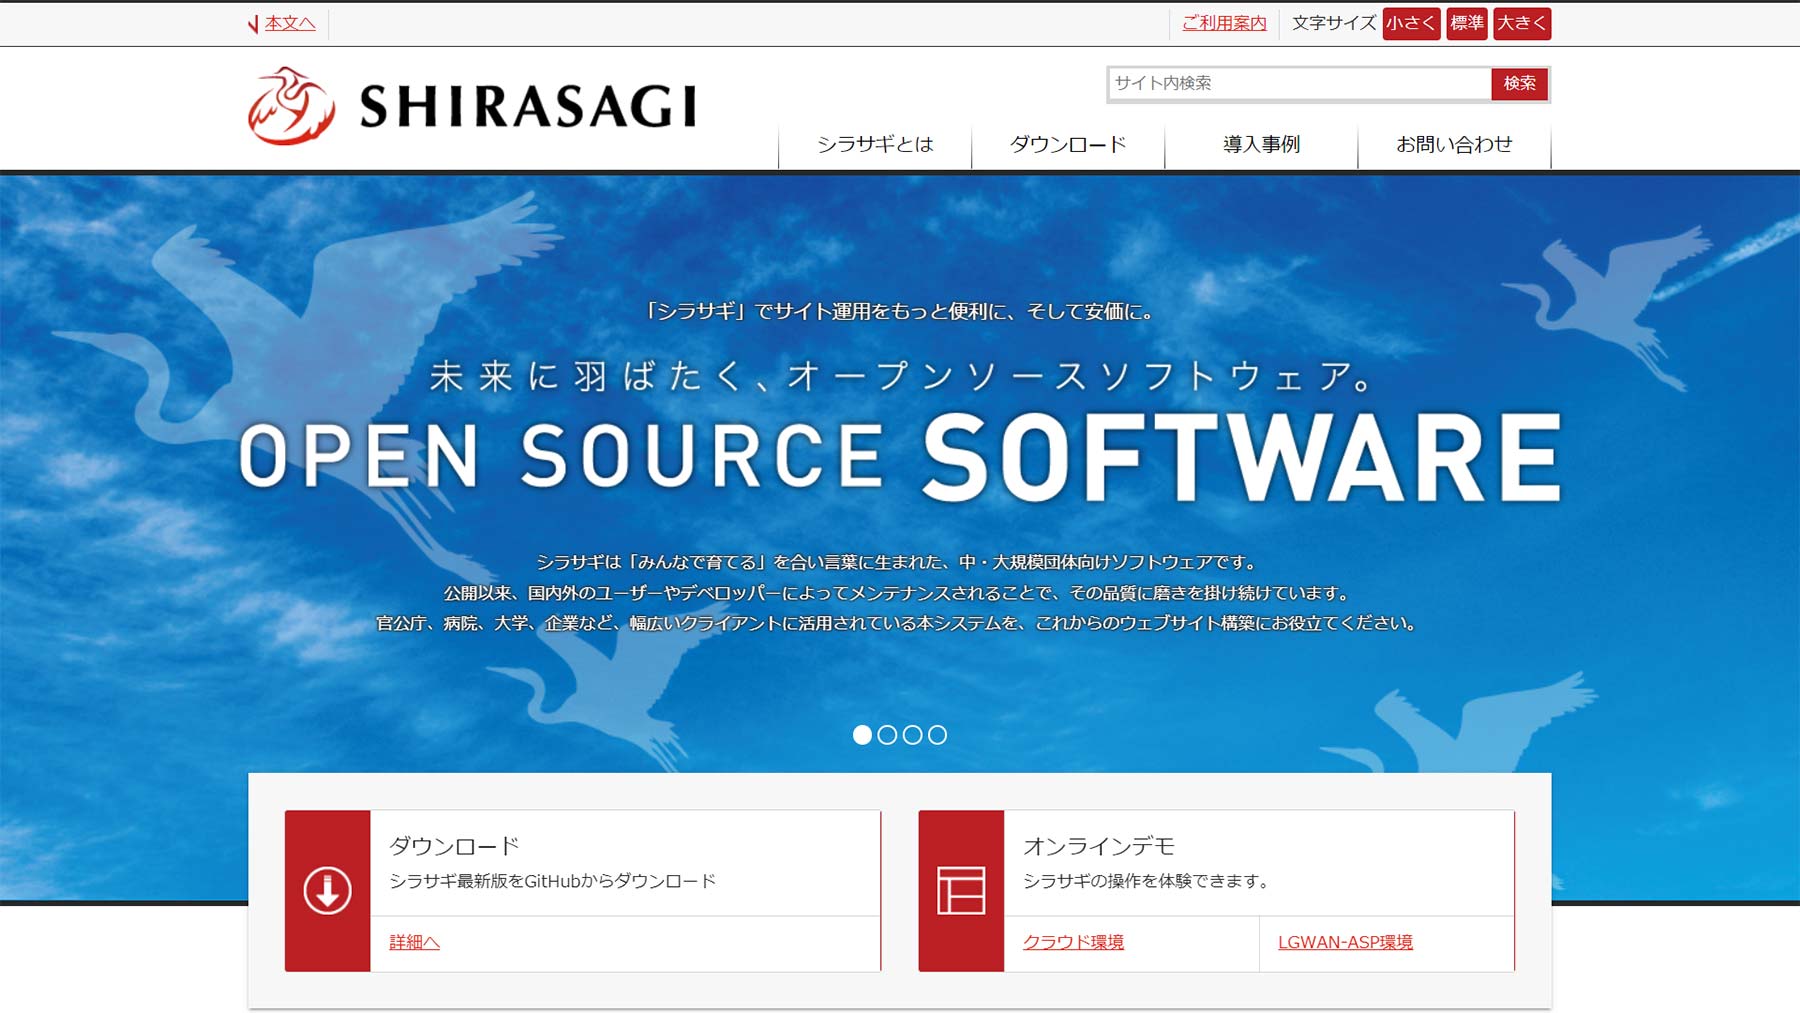Increase text size with 大きく button
This screenshot has height=1013, width=1800.
(x=1522, y=23)
